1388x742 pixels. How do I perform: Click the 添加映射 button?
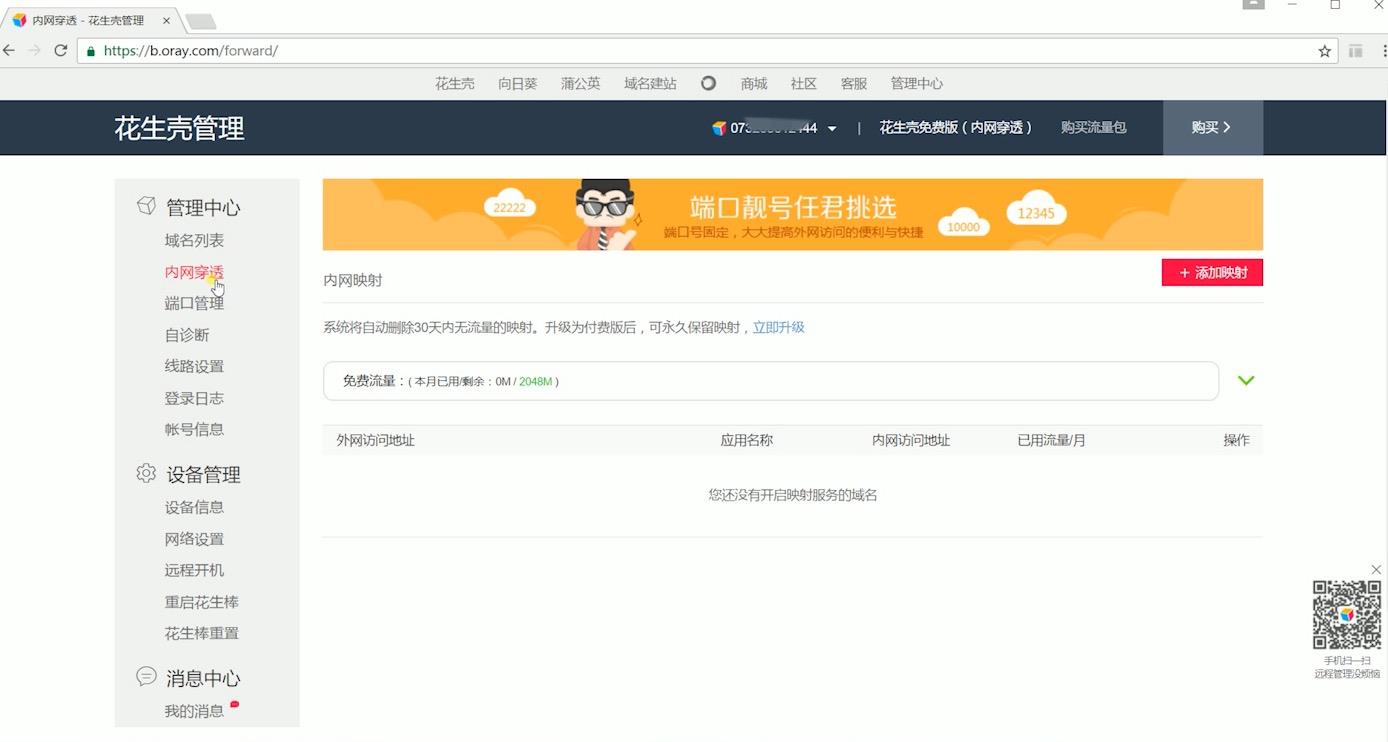point(1212,273)
